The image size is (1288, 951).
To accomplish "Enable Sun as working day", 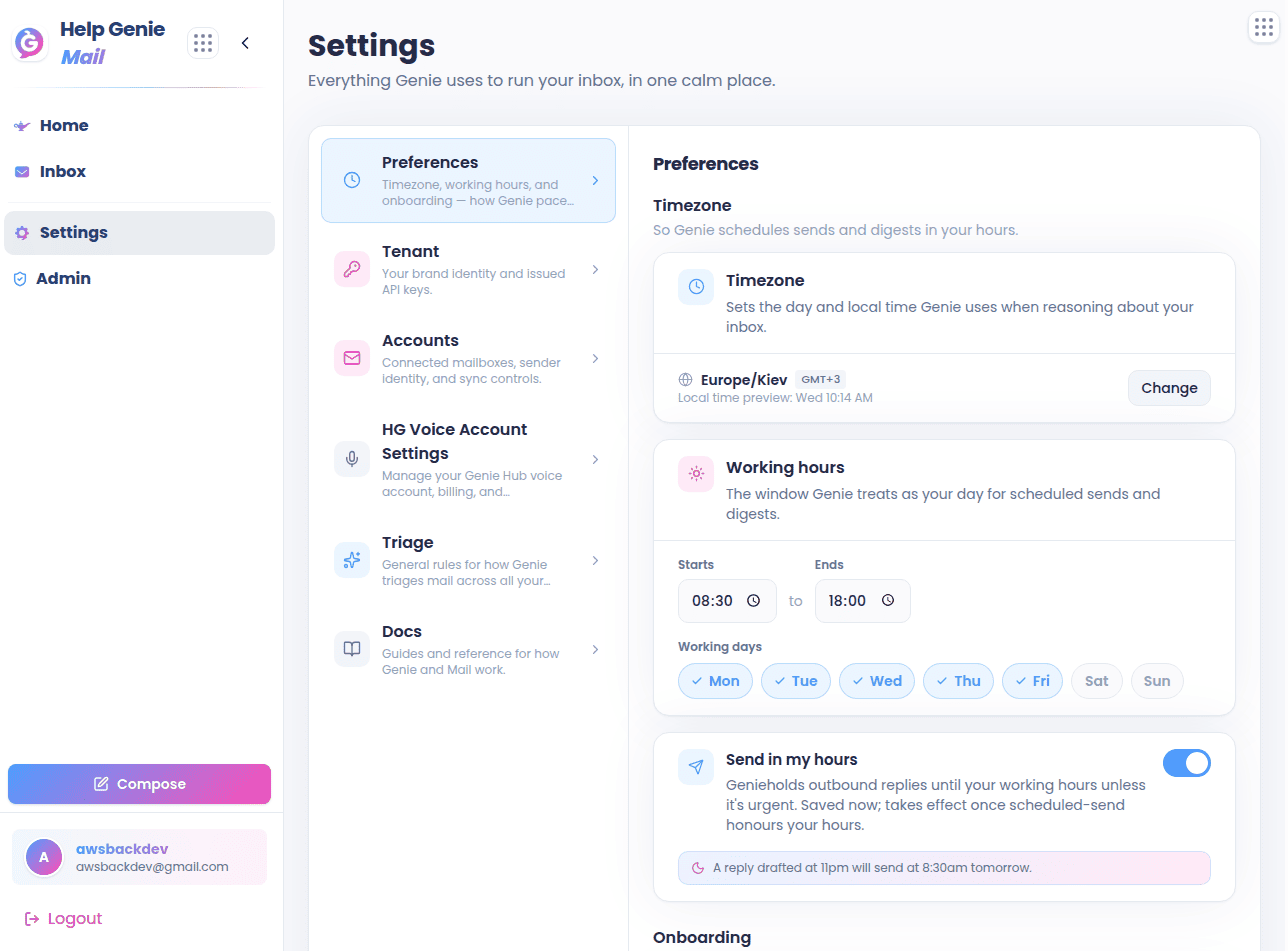I will (x=1157, y=681).
